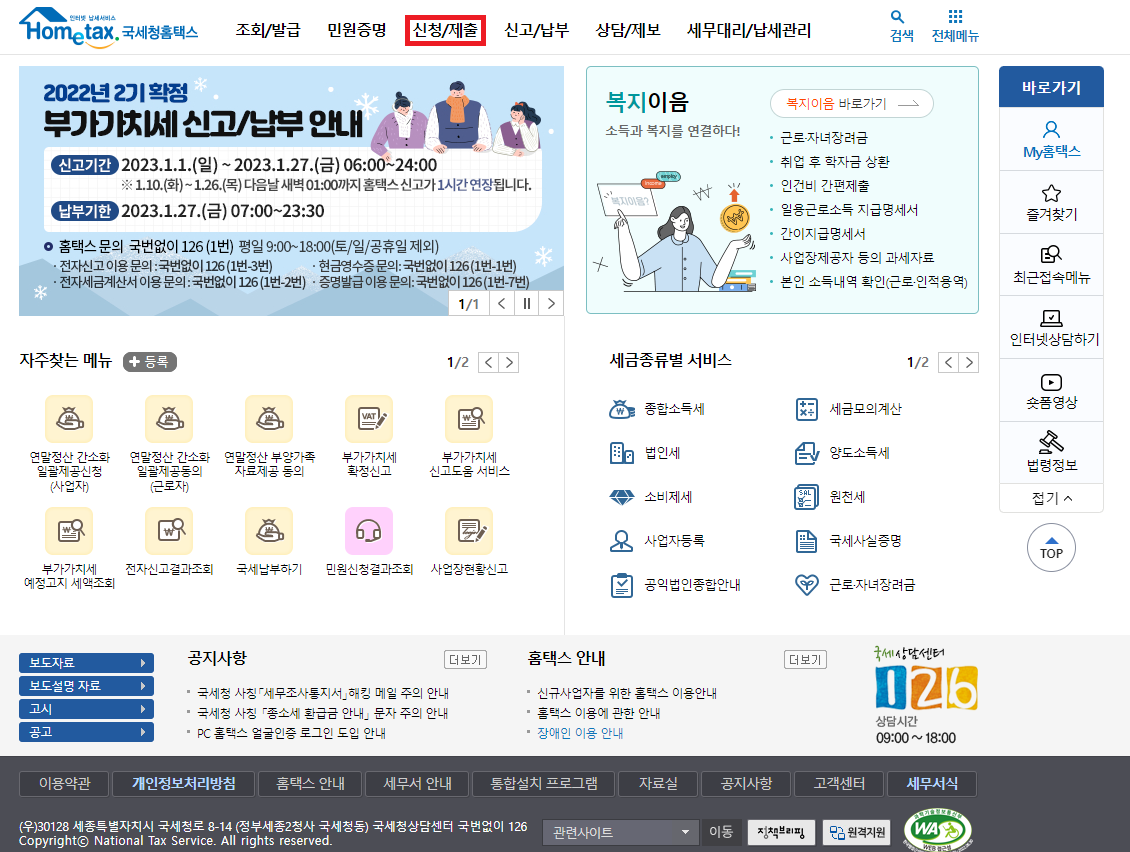Screen dimensions: 1130x852
Task: Click the 이동 button
Action: (721, 833)
